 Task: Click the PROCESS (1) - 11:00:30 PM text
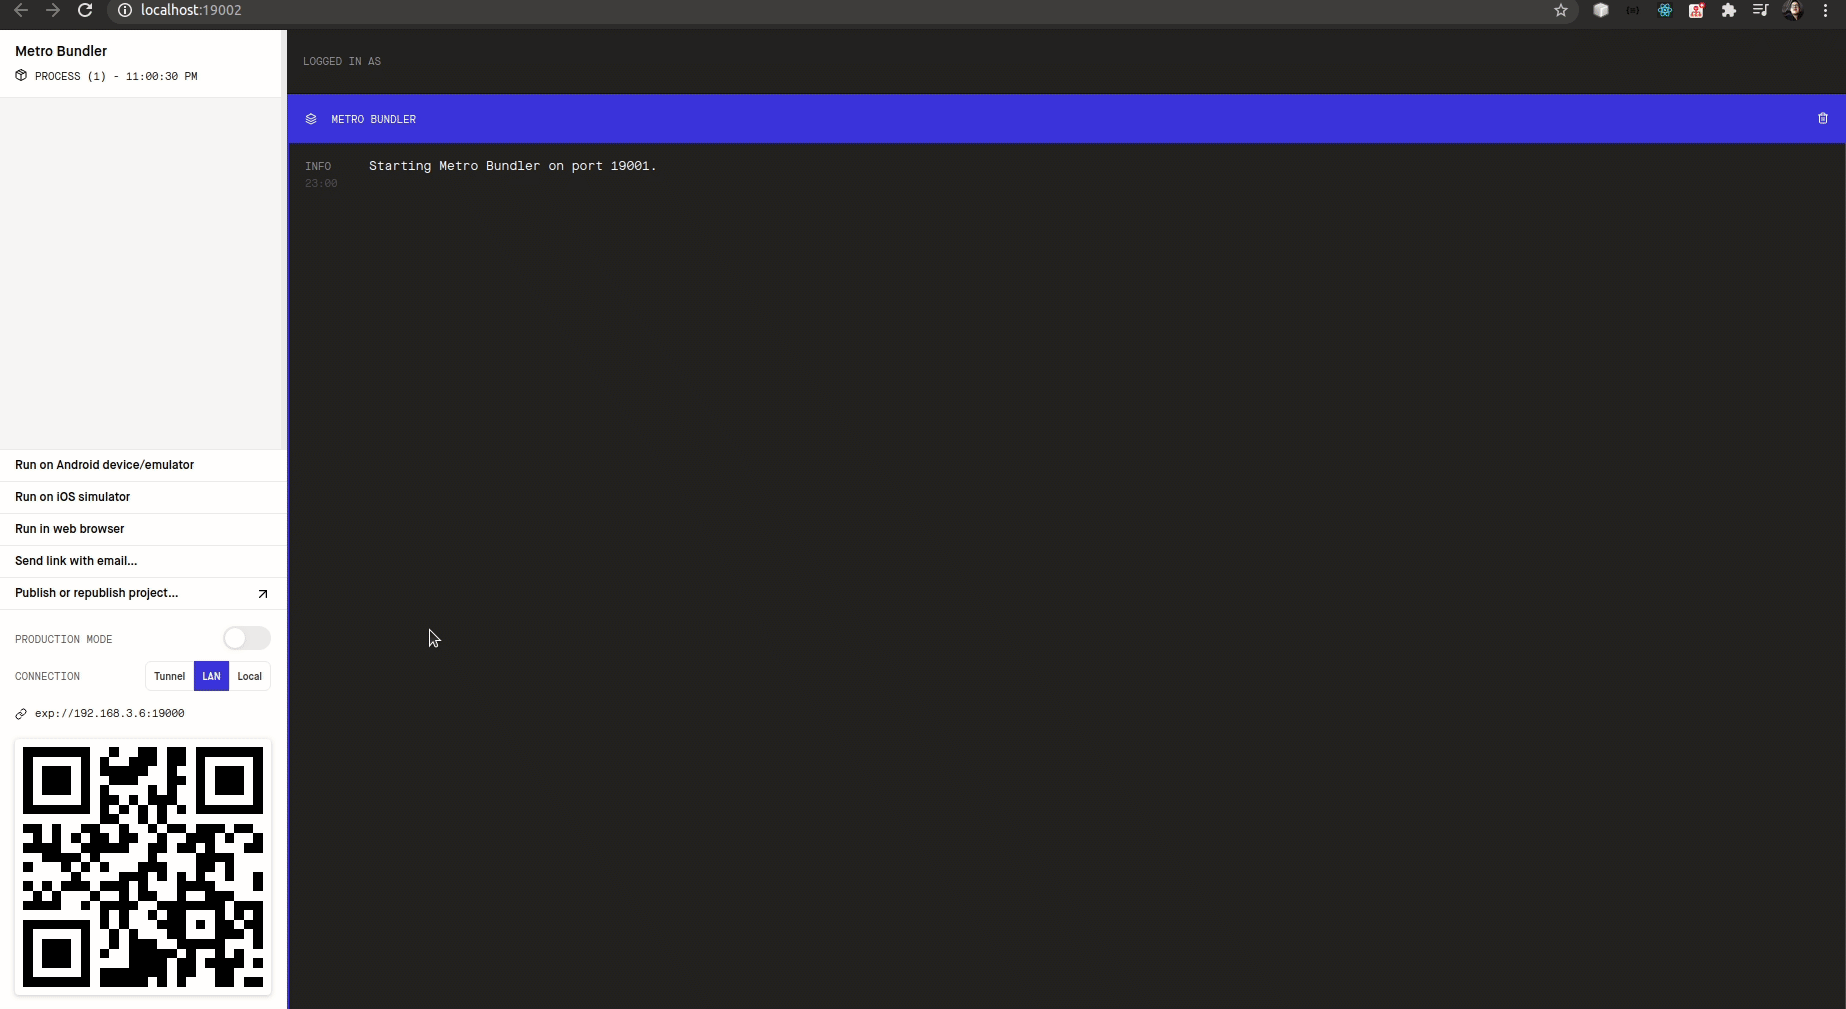click(116, 77)
